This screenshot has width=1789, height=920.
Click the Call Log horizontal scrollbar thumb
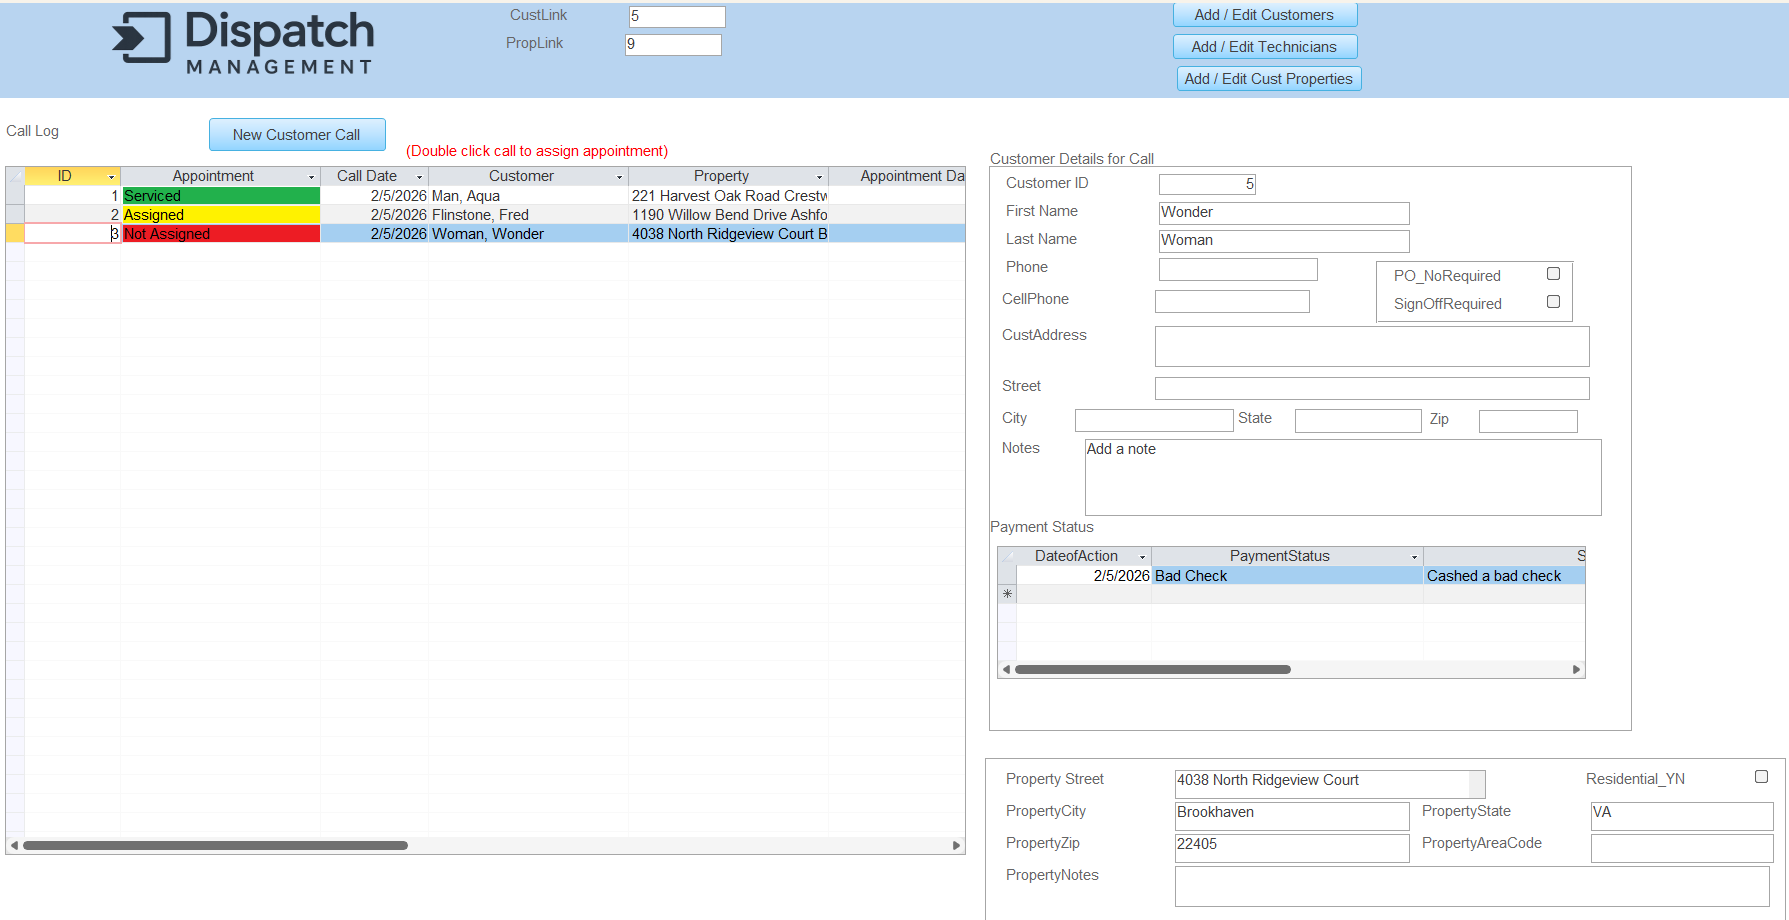point(215,846)
